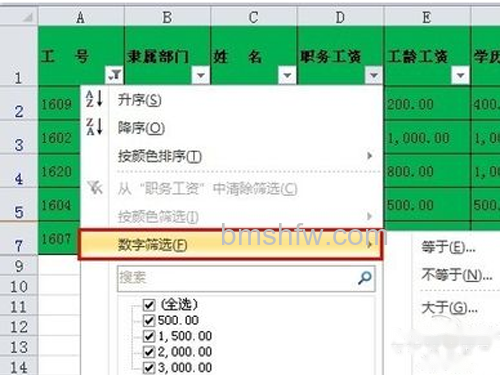Select column D header
The width and height of the screenshot is (500, 375).
(x=340, y=17)
